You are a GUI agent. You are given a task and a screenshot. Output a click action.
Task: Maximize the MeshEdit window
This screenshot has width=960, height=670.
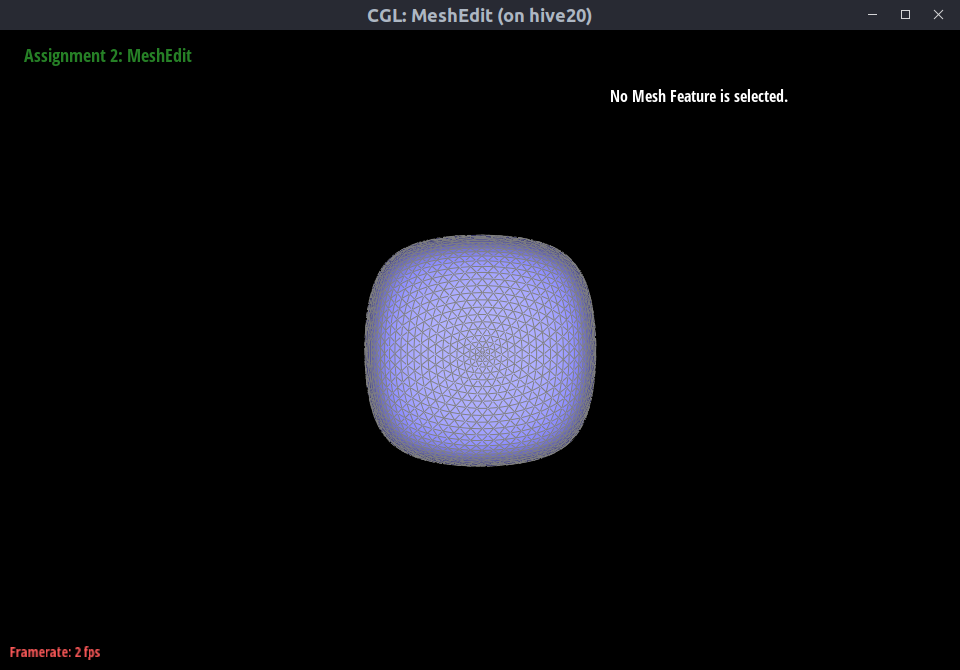tap(905, 14)
